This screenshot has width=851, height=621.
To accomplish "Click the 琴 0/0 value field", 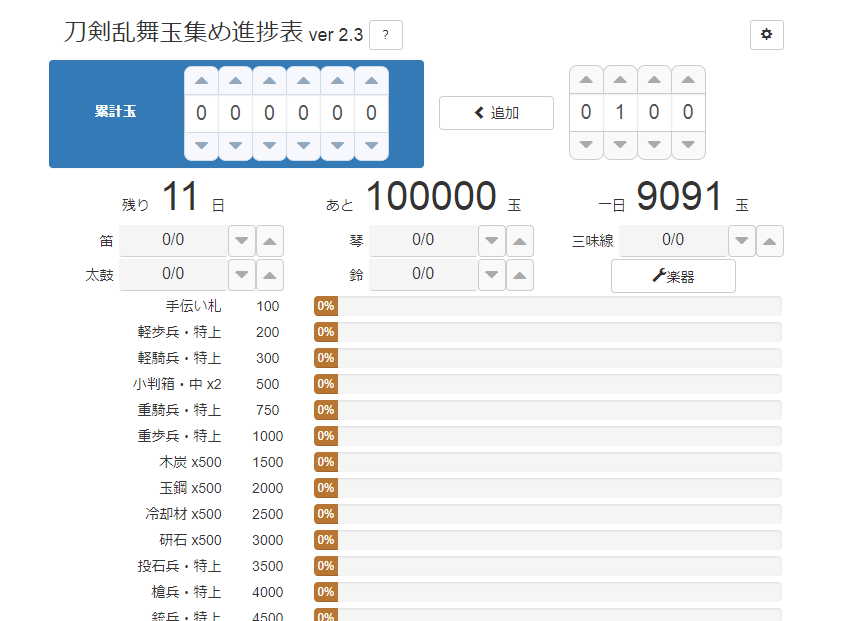I will (423, 240).
